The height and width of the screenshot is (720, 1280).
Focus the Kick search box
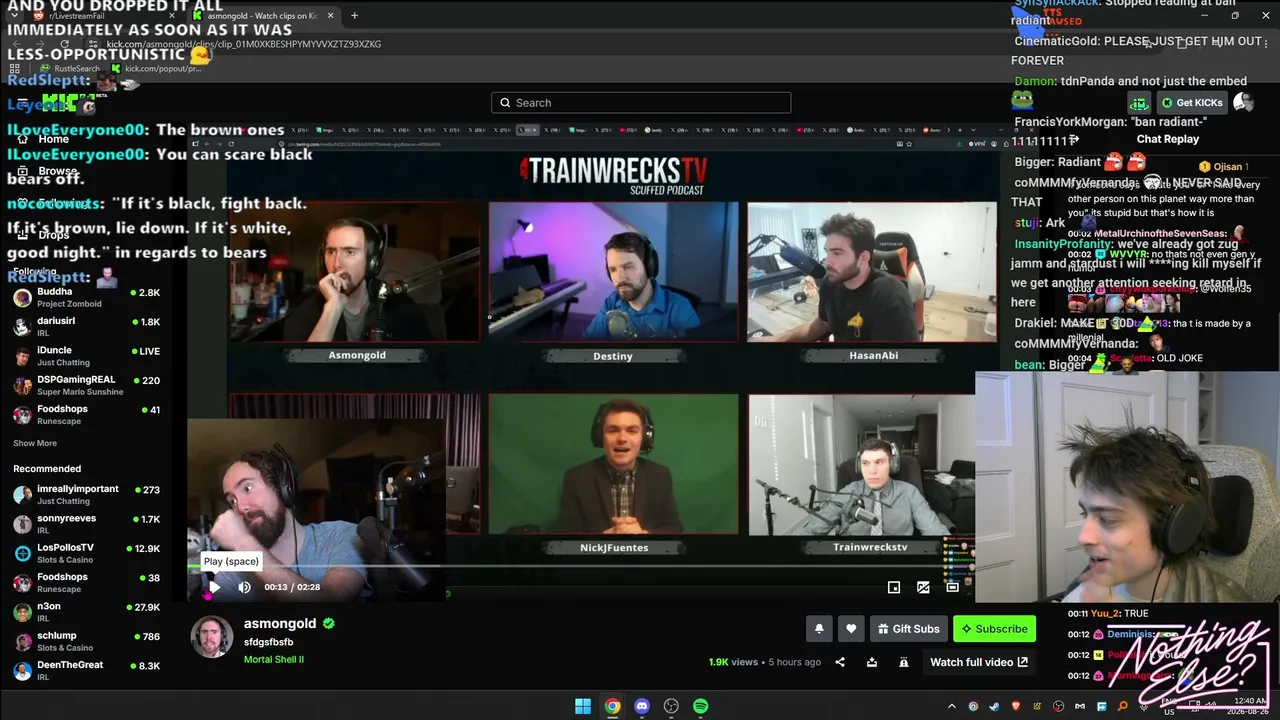[641, 103]
